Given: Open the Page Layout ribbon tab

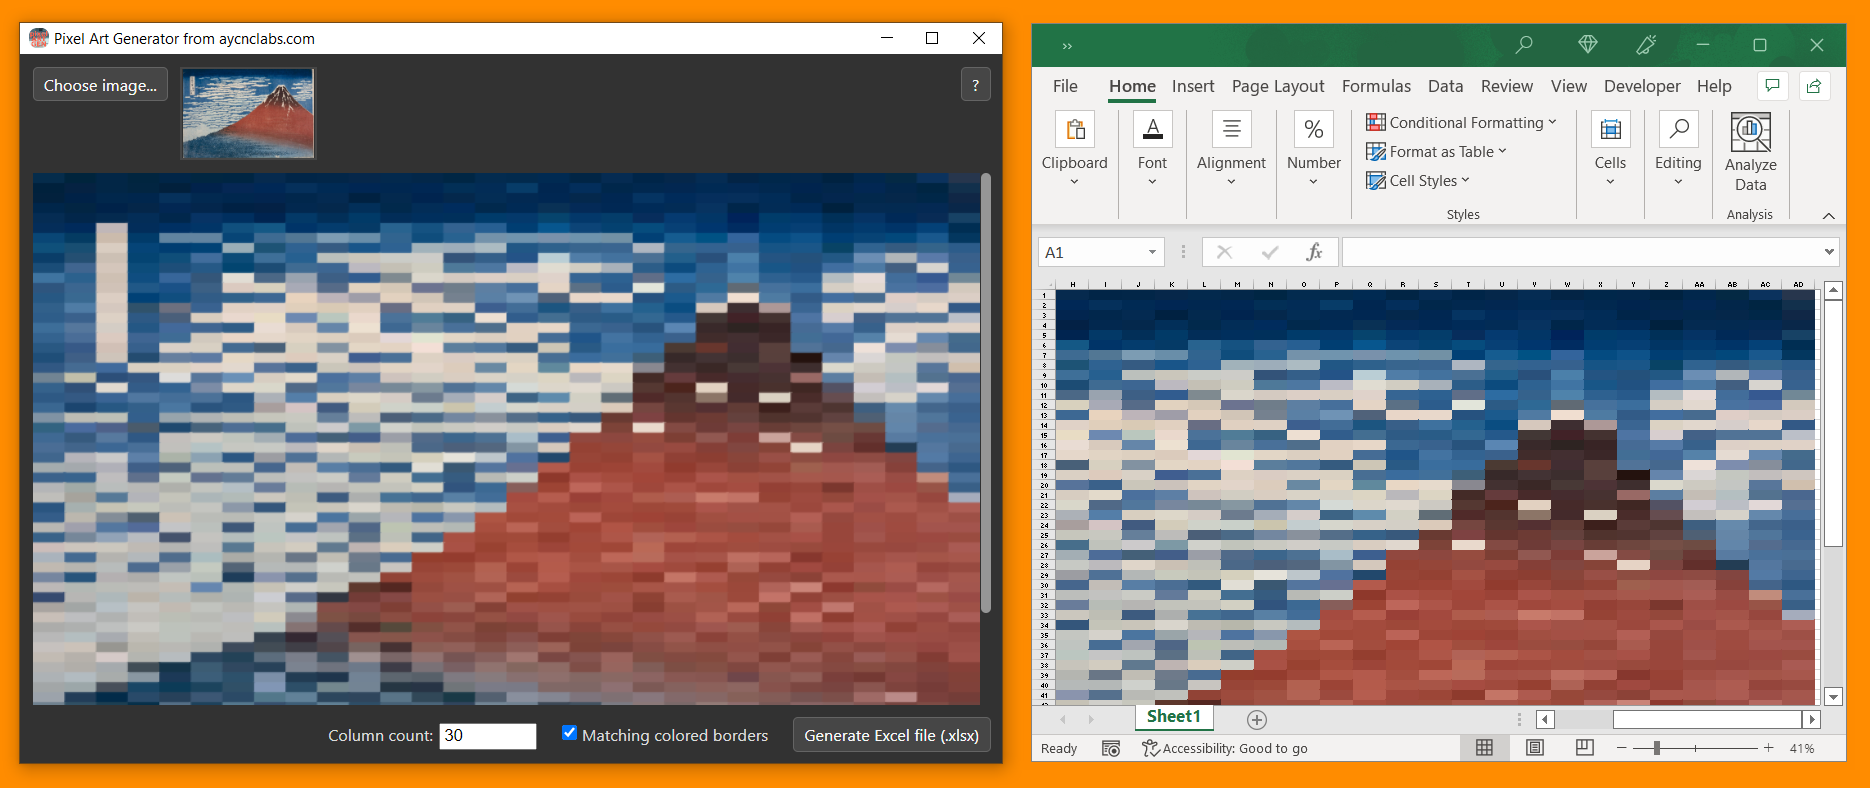Looking at the screenshot, I should coord(1278,86).
